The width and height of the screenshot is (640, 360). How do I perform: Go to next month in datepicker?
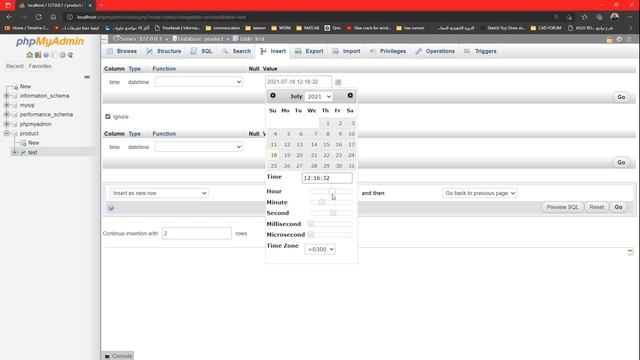[x=350, y=96]
